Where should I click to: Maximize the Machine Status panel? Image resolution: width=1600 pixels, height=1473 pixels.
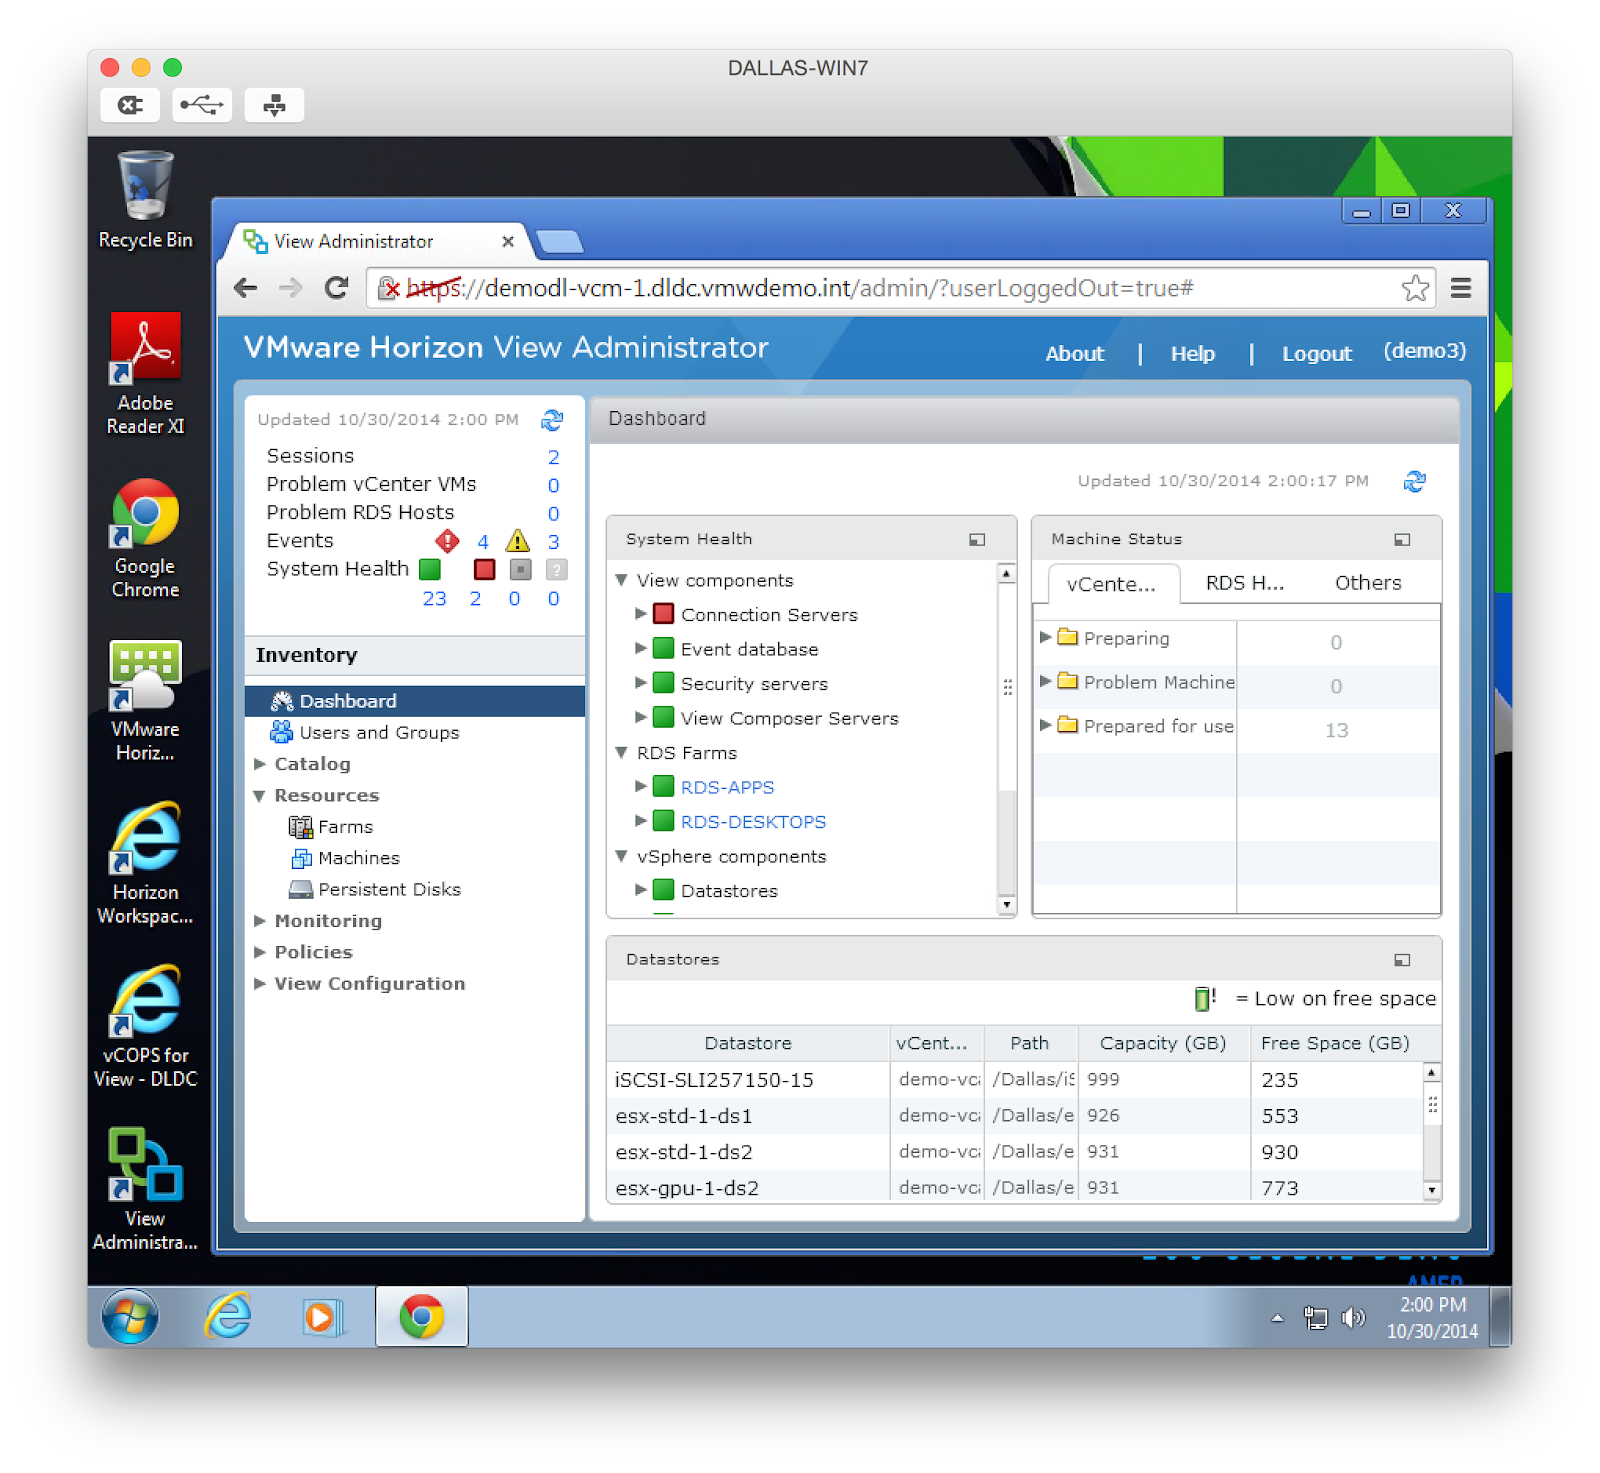(x=1402, y=540)
